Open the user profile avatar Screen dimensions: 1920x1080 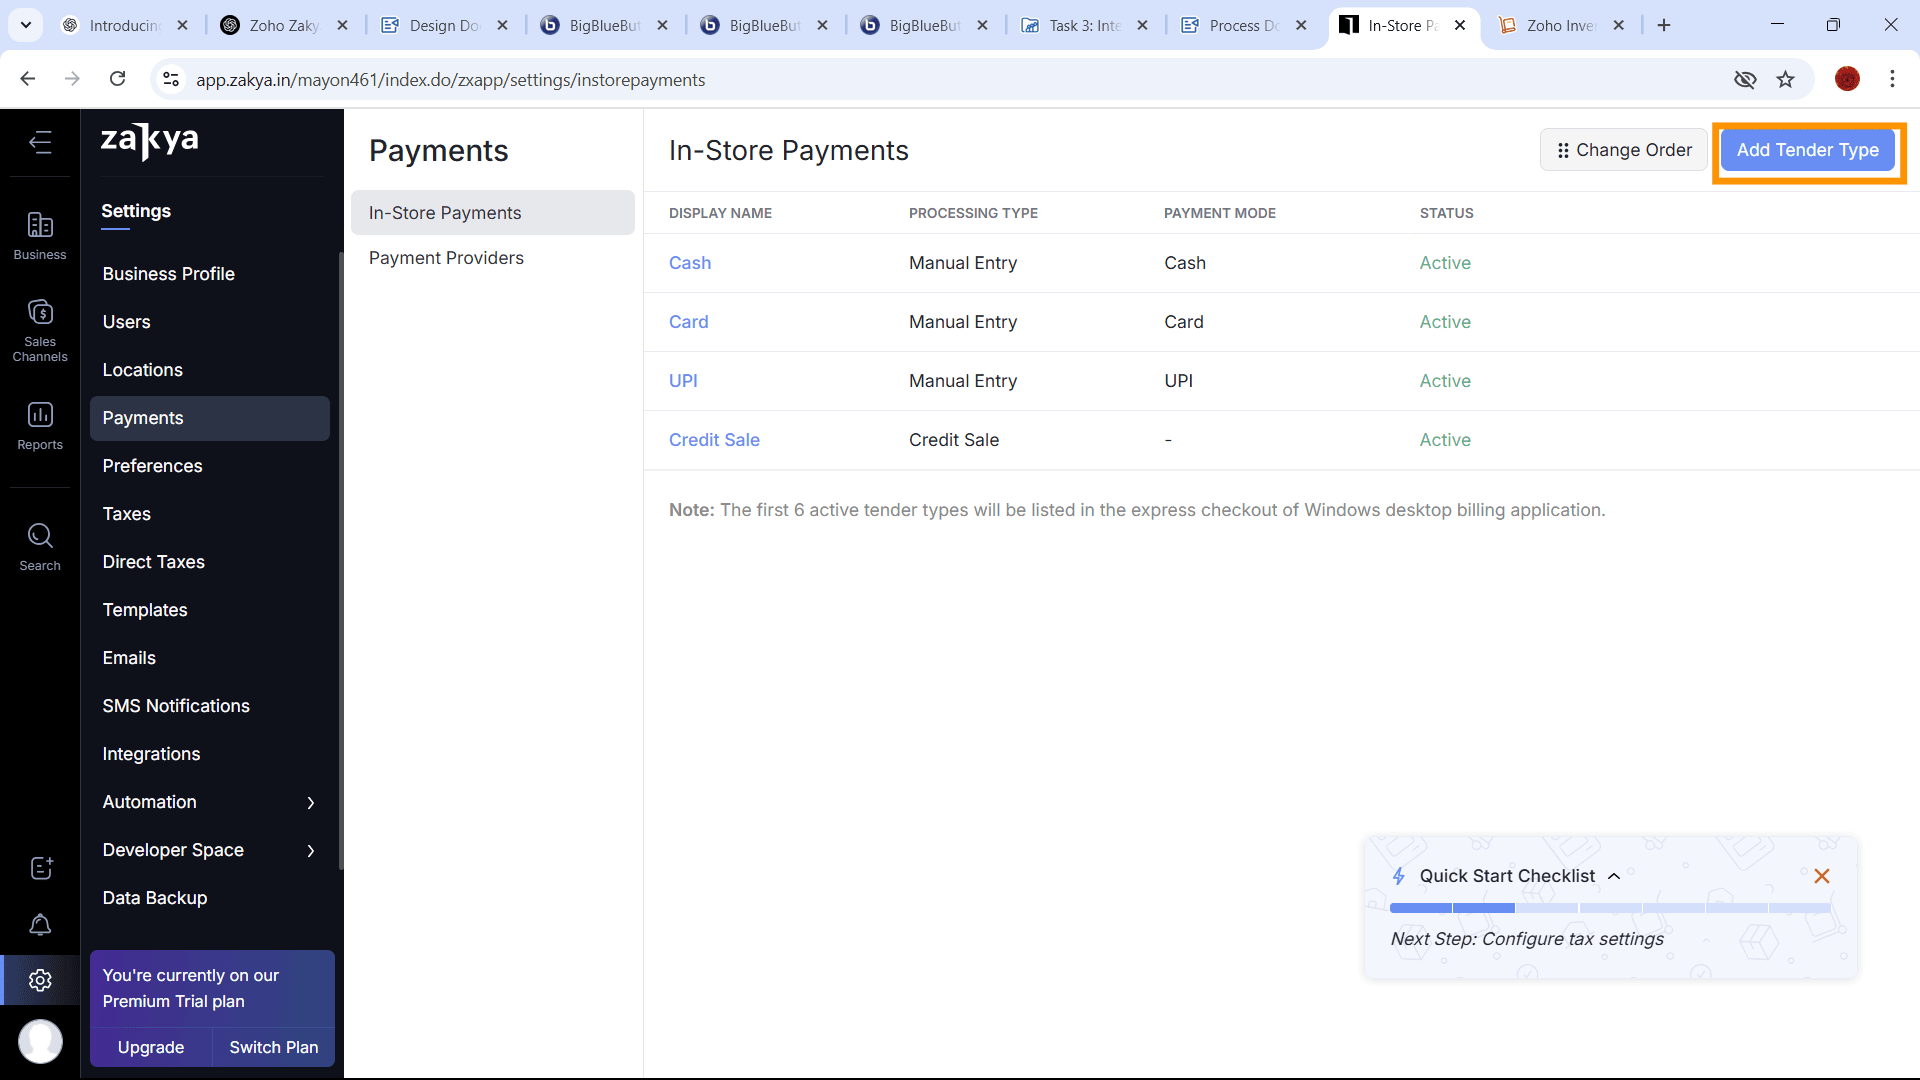pos(40,1041)
